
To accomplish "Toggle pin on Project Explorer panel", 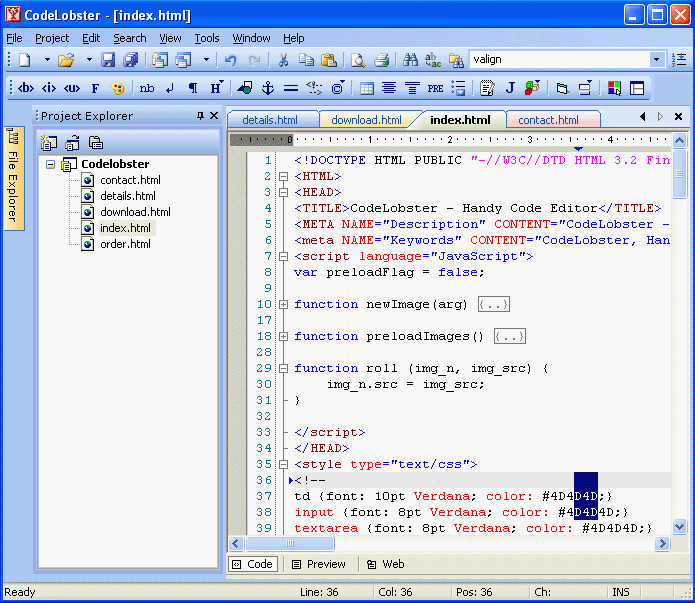I will click(x=200, y=116).
